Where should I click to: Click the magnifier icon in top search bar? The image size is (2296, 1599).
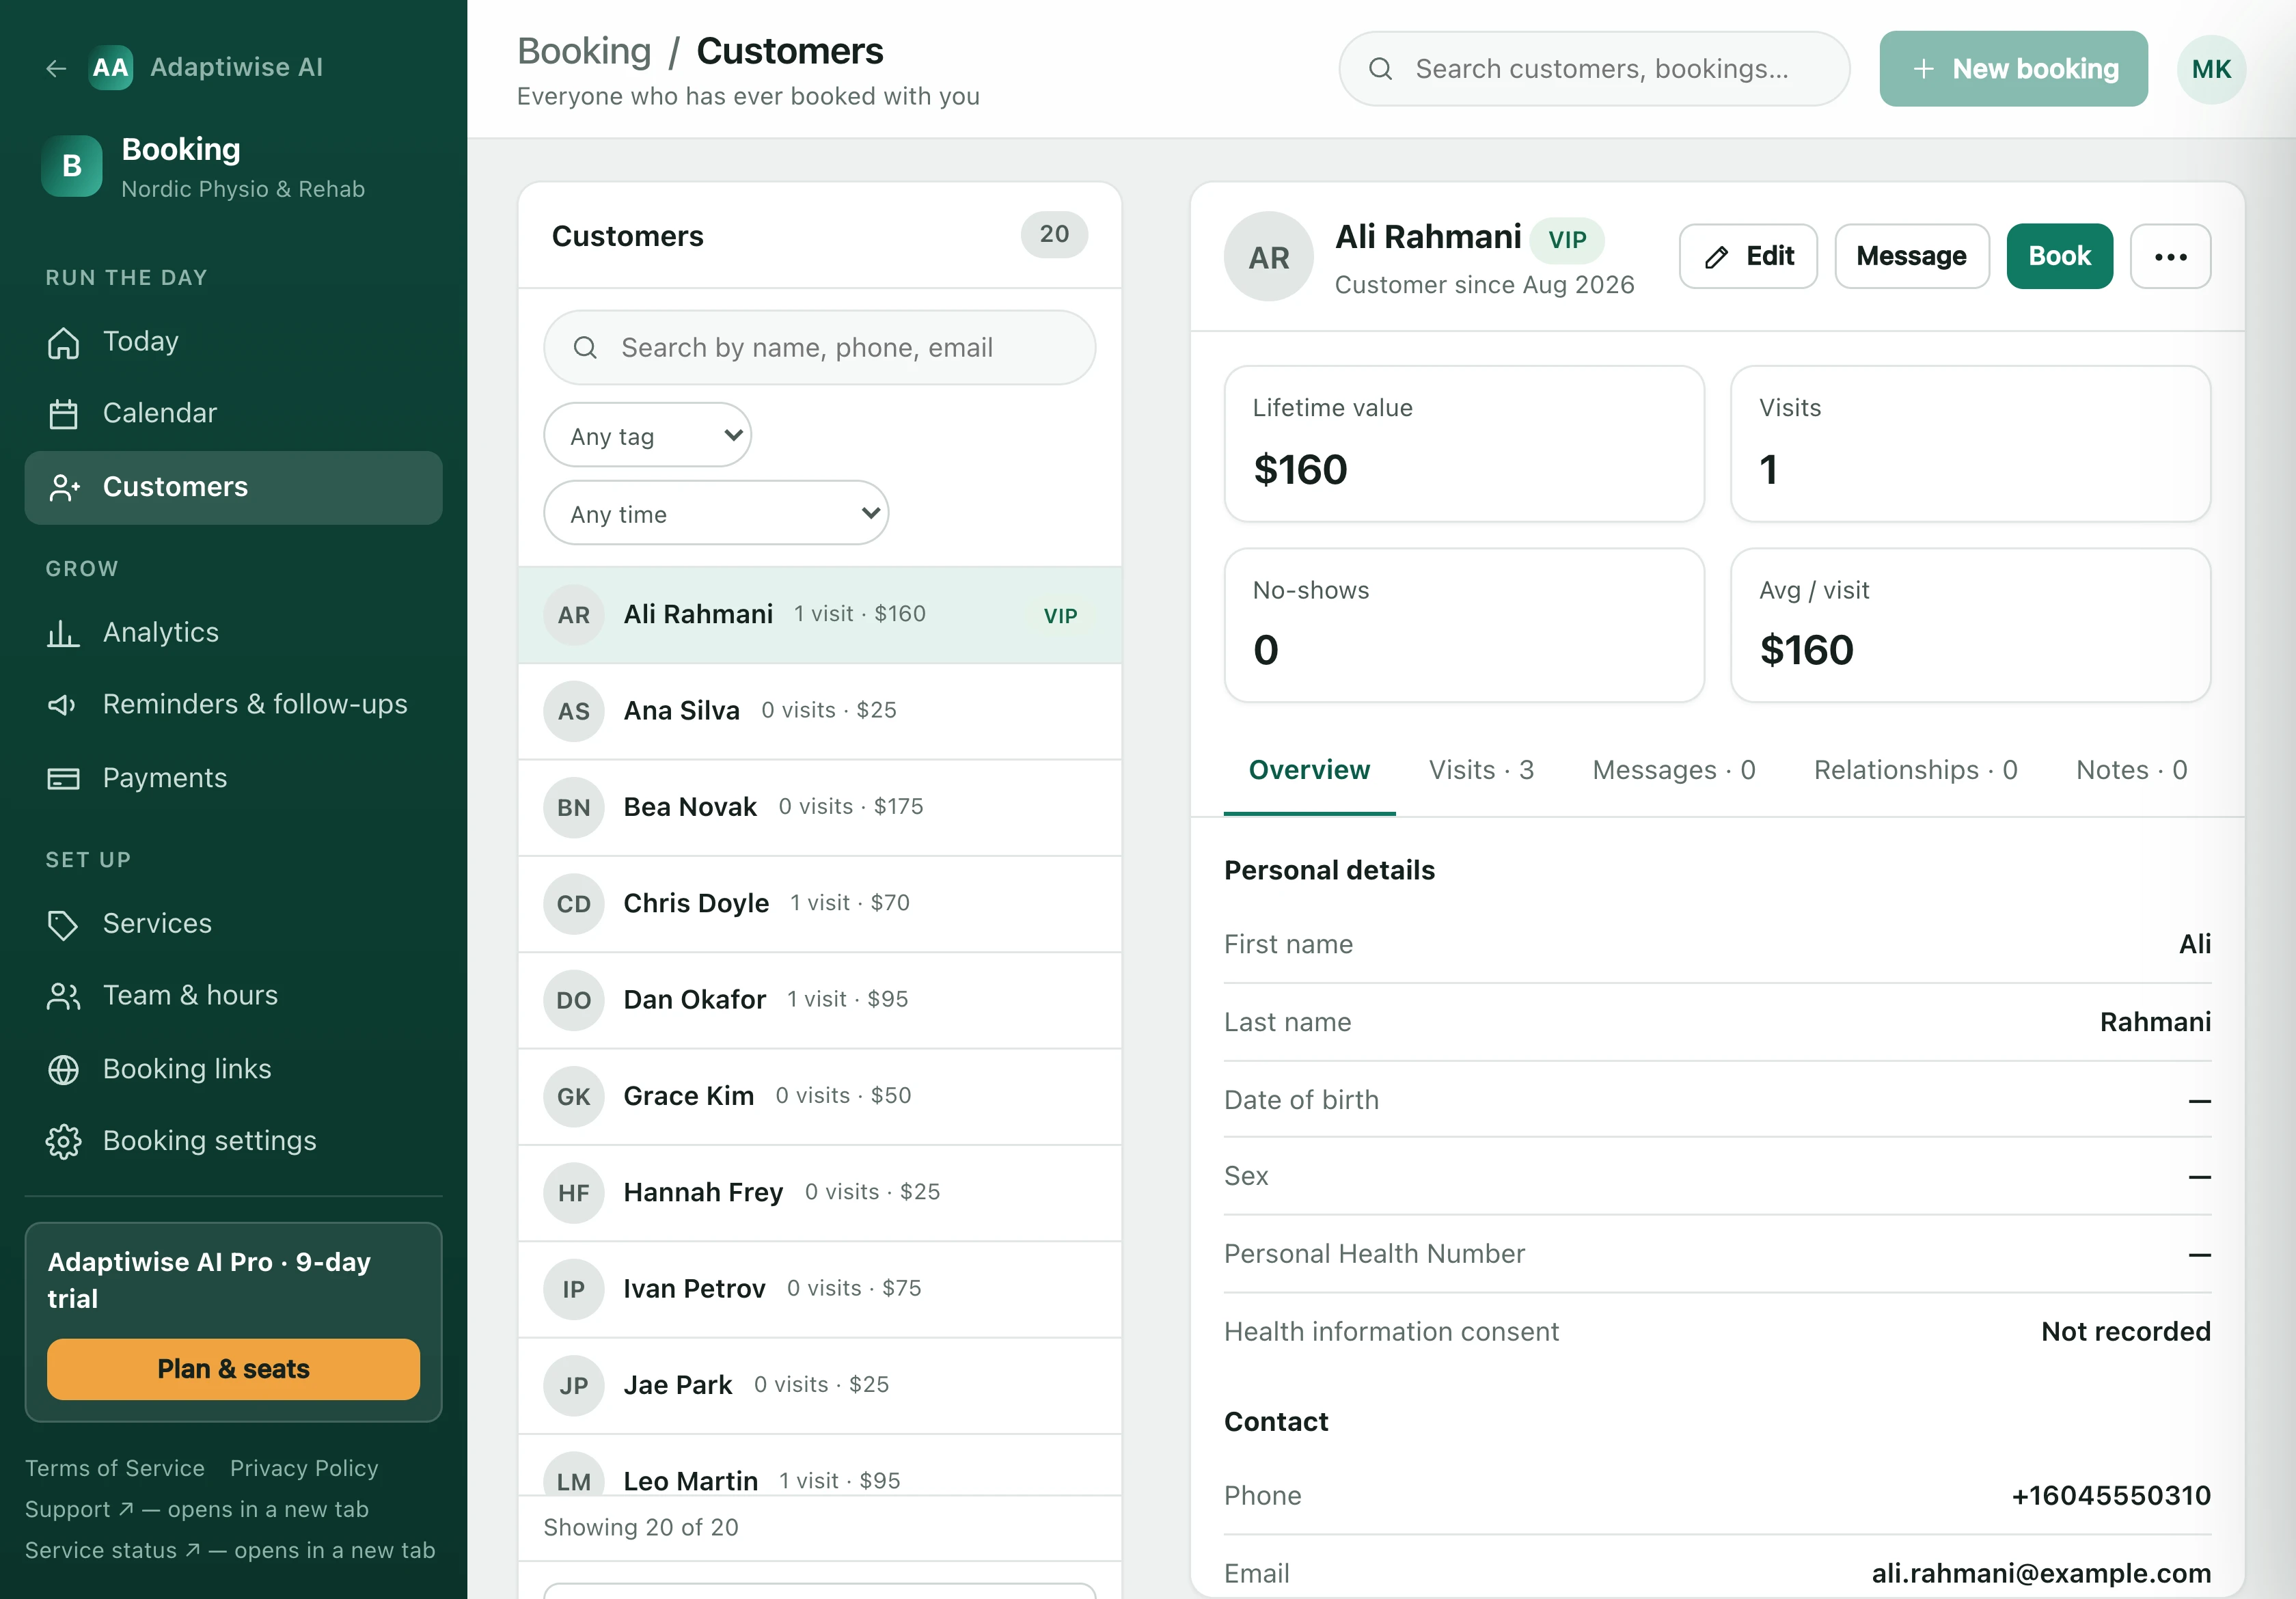[x=1380, y=69]
